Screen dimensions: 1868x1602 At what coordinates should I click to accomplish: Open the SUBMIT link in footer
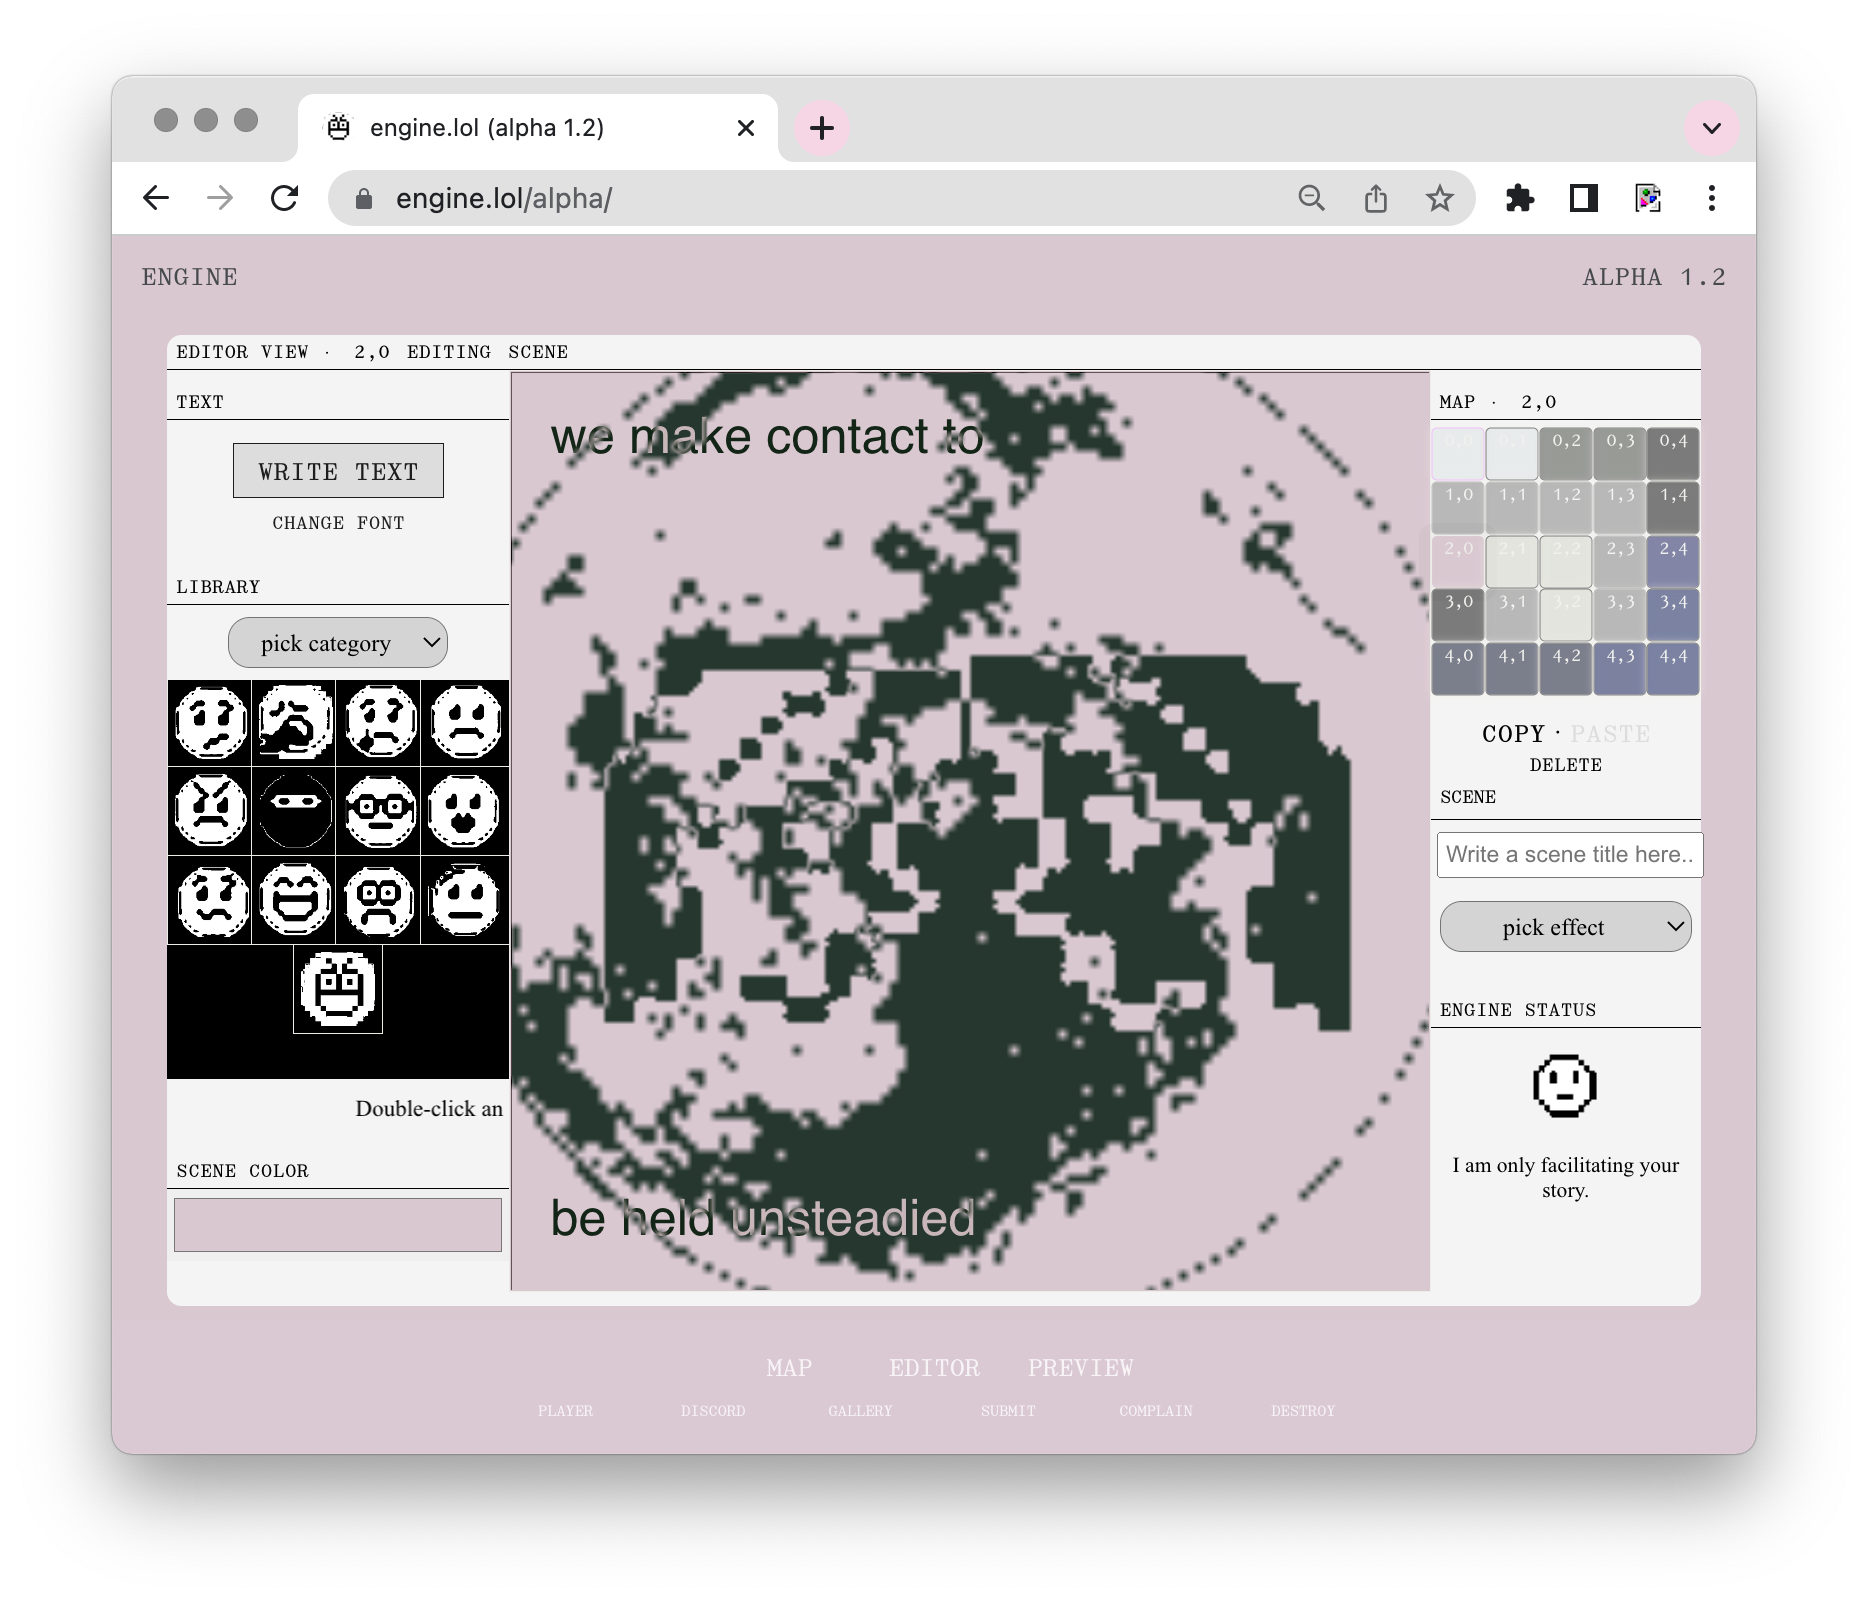pos(1008,1410)
